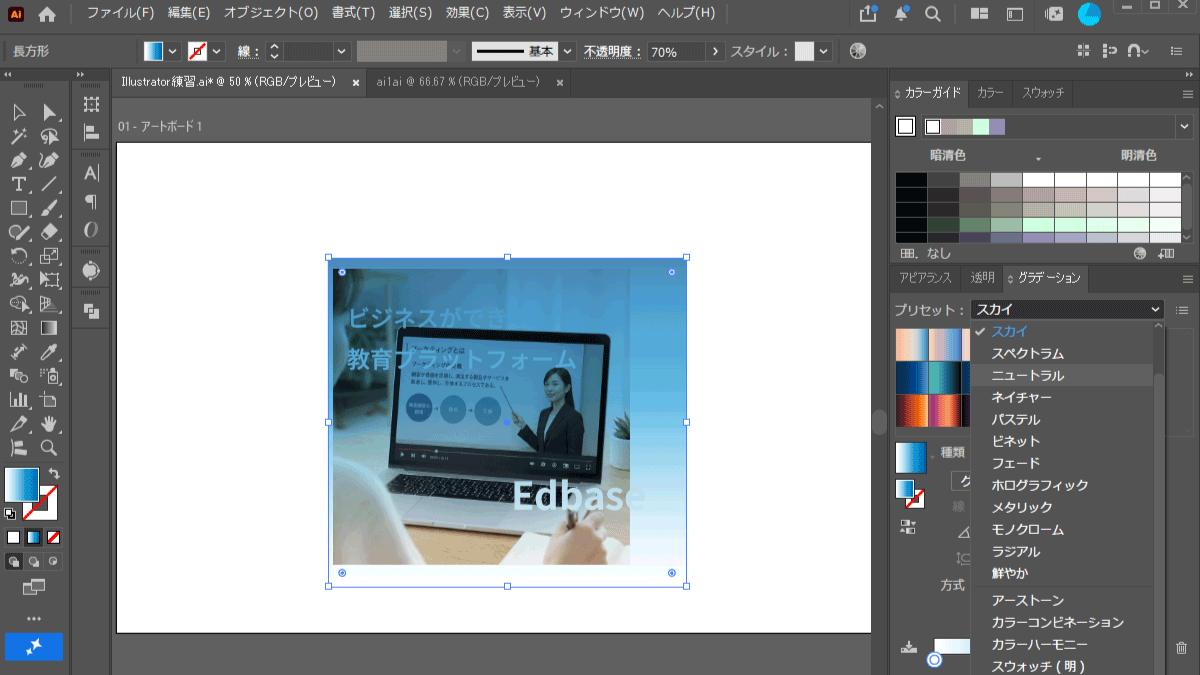Image resolution: width=1200 pixels, height=675 pixels.
Task: Select the Free Transform tool
Action: click(x=49, y=280)
